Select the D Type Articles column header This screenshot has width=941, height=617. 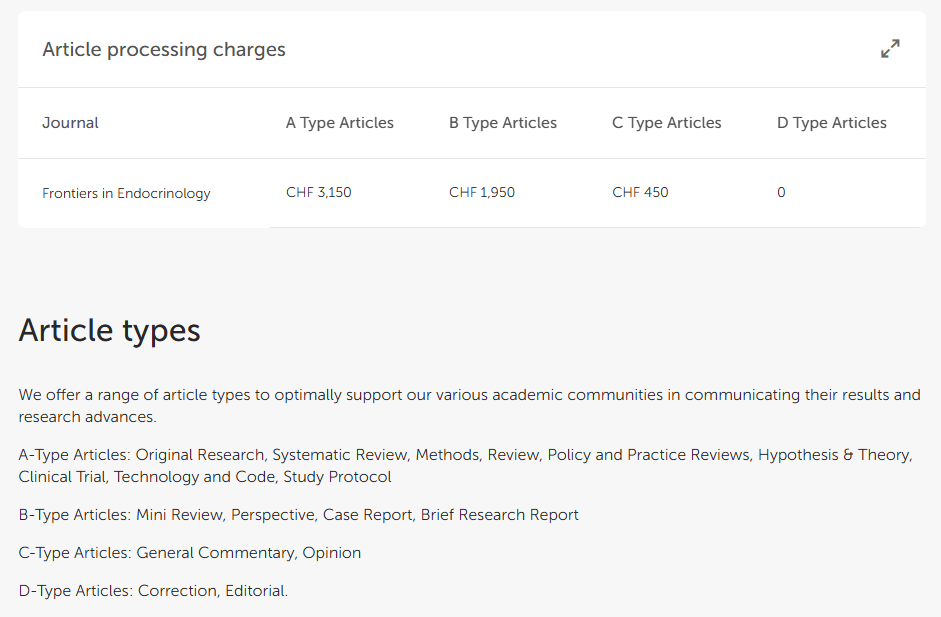tap(832, 123)
